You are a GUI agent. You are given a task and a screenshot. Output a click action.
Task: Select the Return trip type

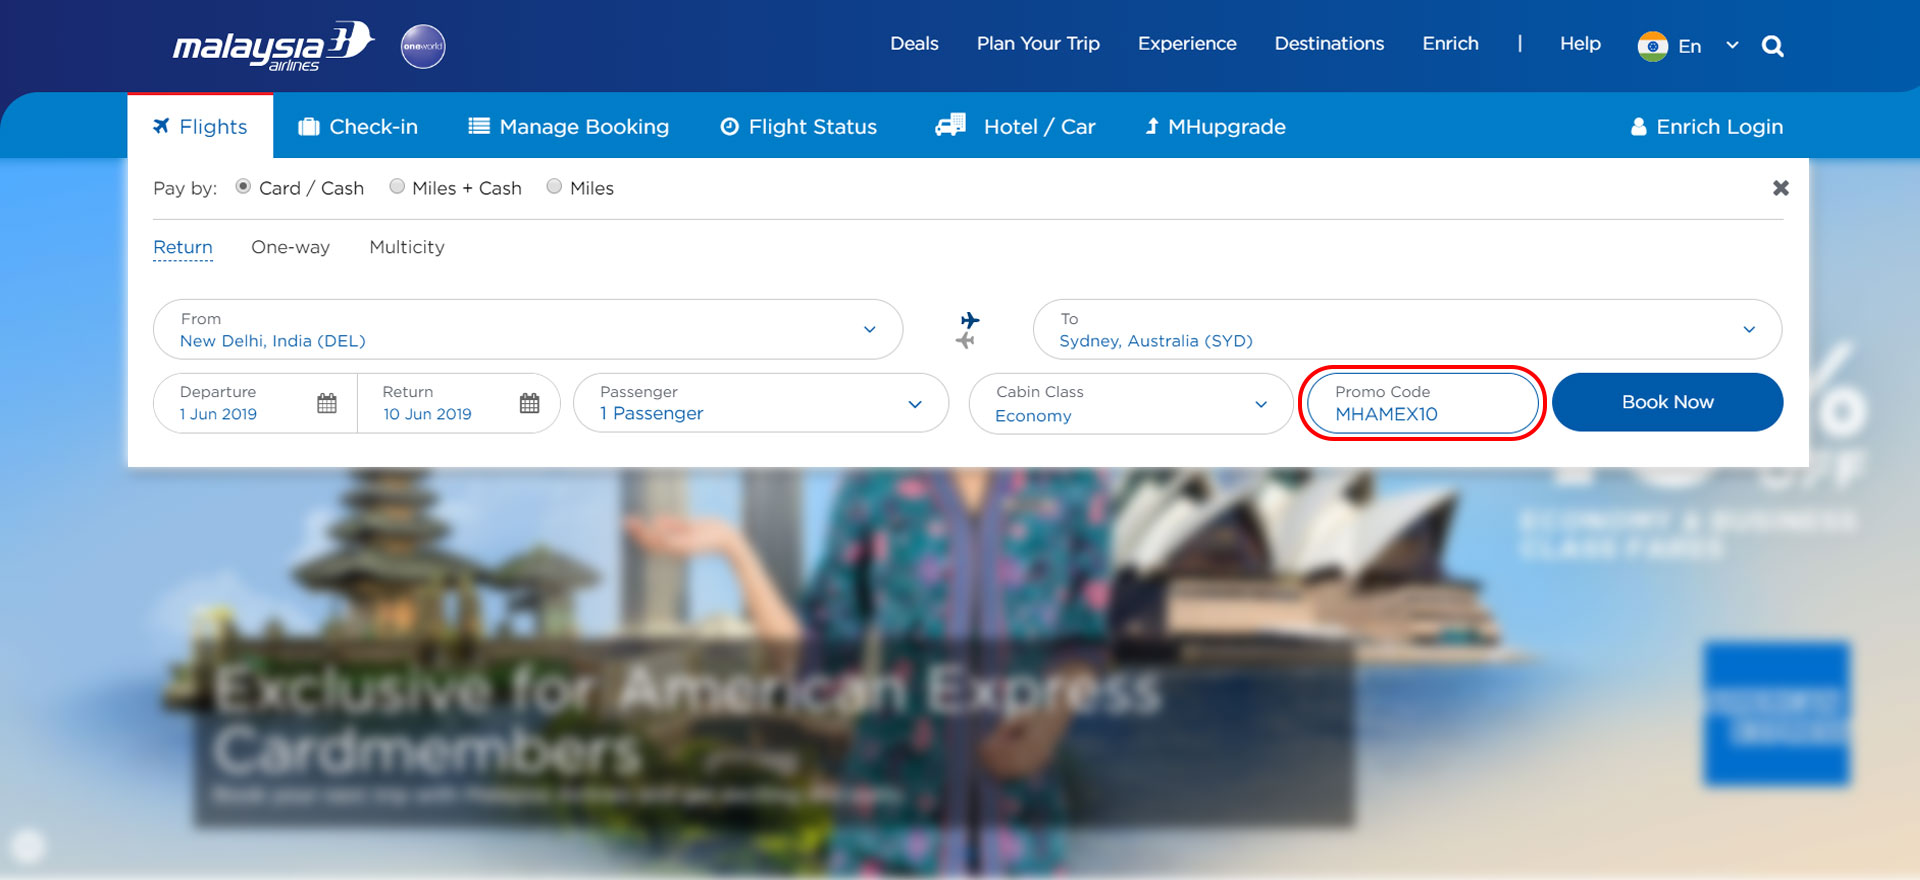183,247
